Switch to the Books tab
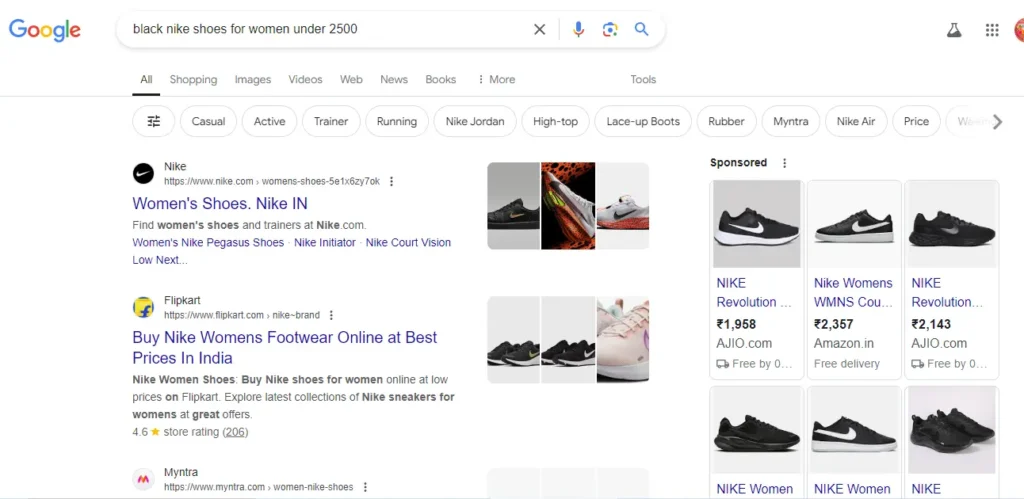This screenshot has width=1024, height=499. (440, 80)
